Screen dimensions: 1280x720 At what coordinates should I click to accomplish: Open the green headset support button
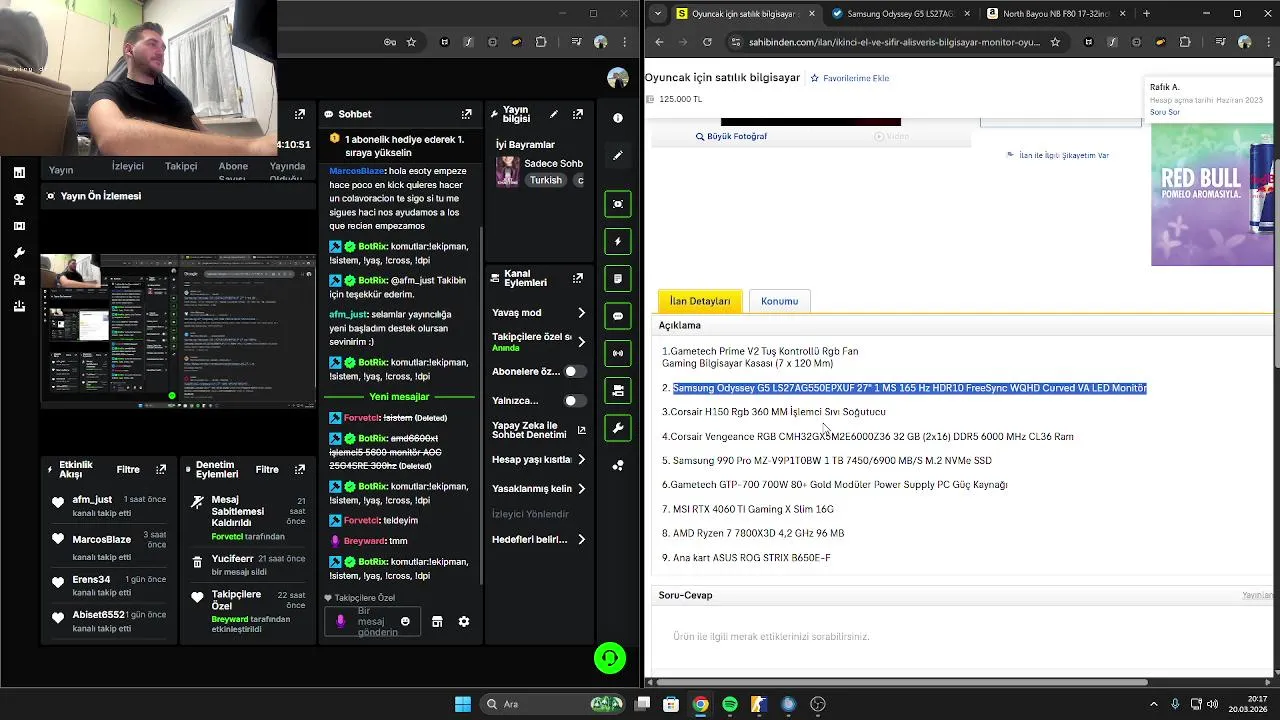point(610,657)
